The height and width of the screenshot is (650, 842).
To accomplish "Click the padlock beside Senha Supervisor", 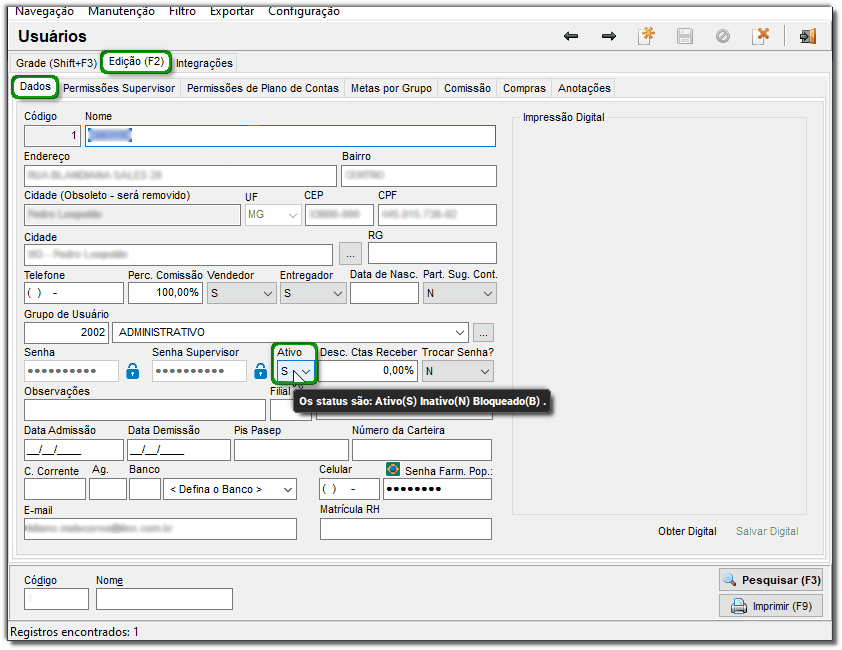I will pos(260,371).
